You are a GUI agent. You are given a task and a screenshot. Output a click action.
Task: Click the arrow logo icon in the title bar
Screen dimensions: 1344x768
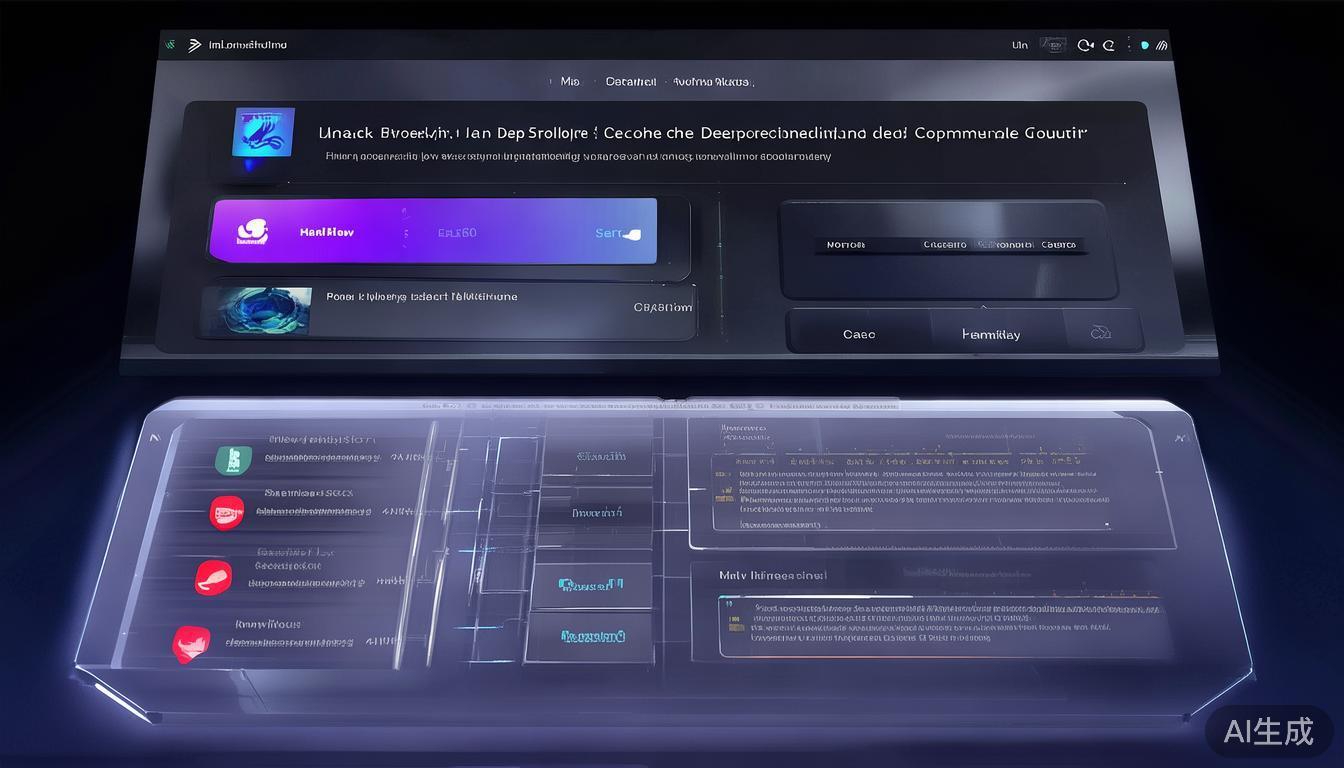coord(194,45)
